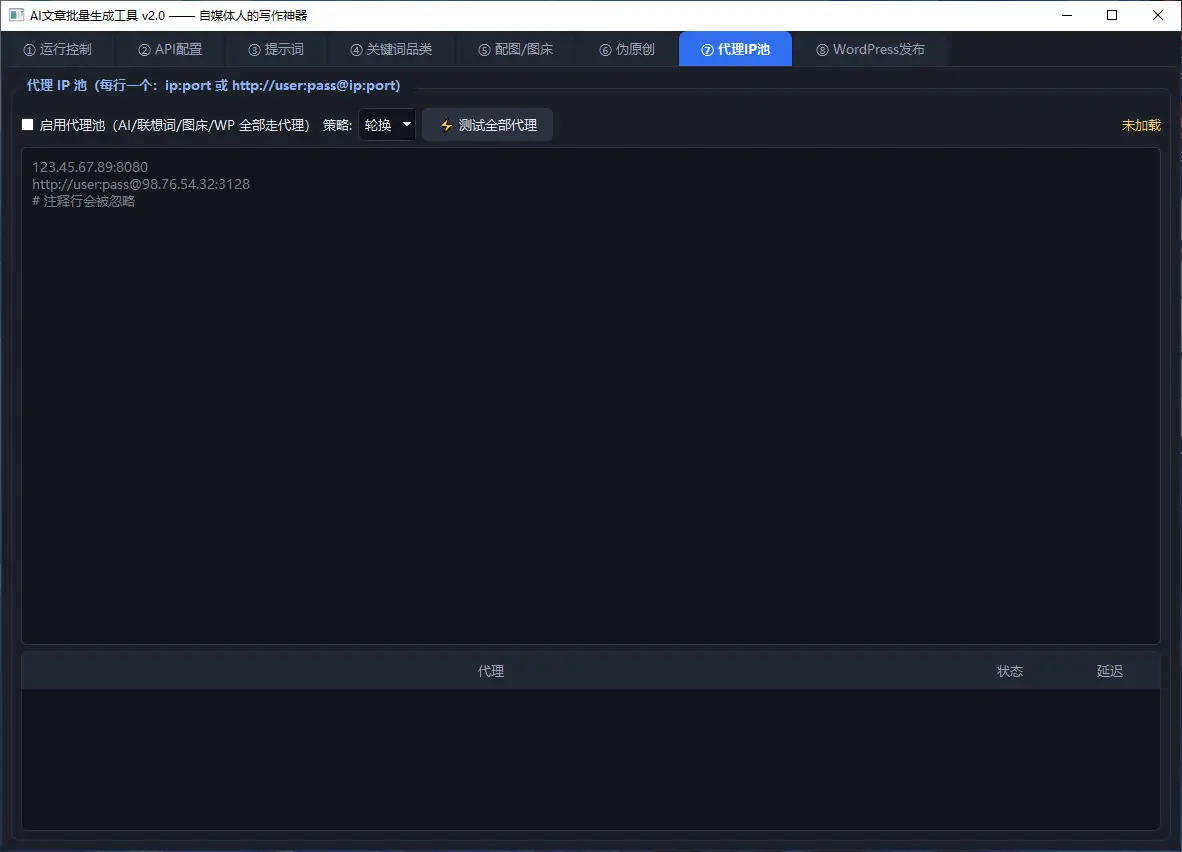This screenshot has height=852, width=1182.
Task: Click inside the proxy list text area
Action: pyautogui.click(x=591, y=396)
